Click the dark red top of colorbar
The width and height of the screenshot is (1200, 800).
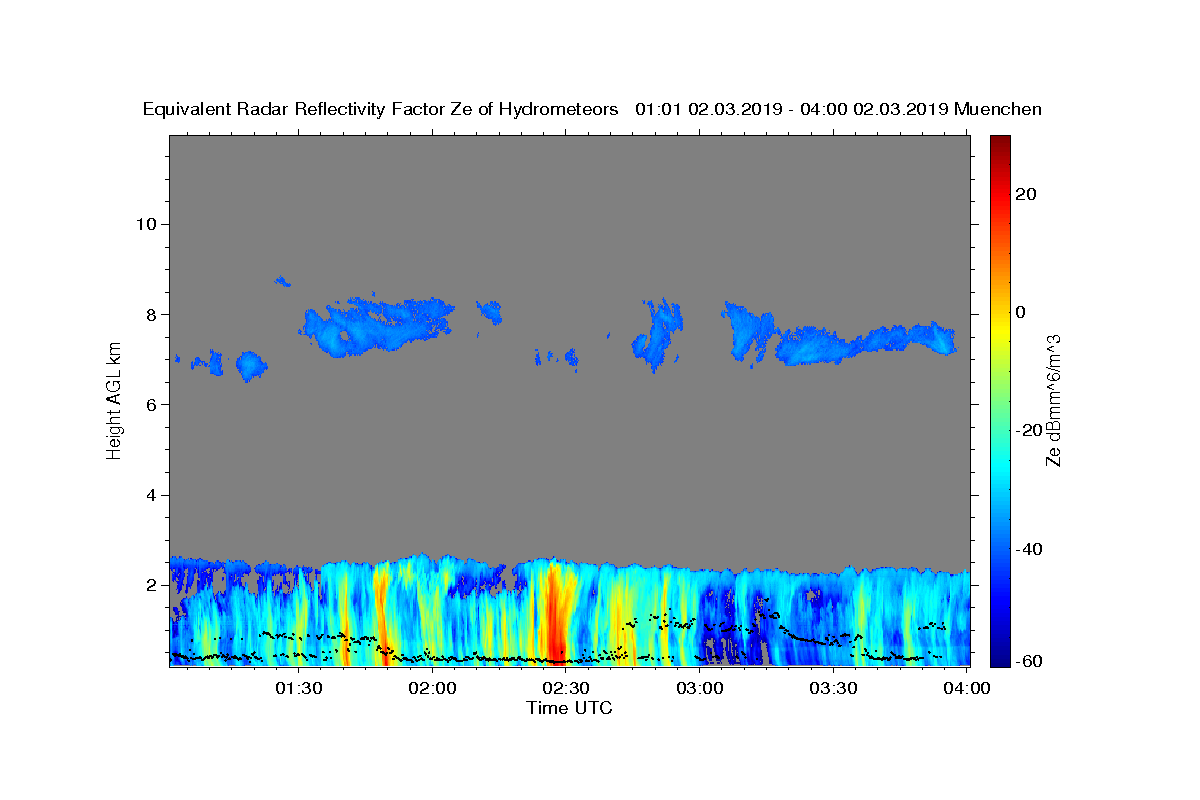1000,145
